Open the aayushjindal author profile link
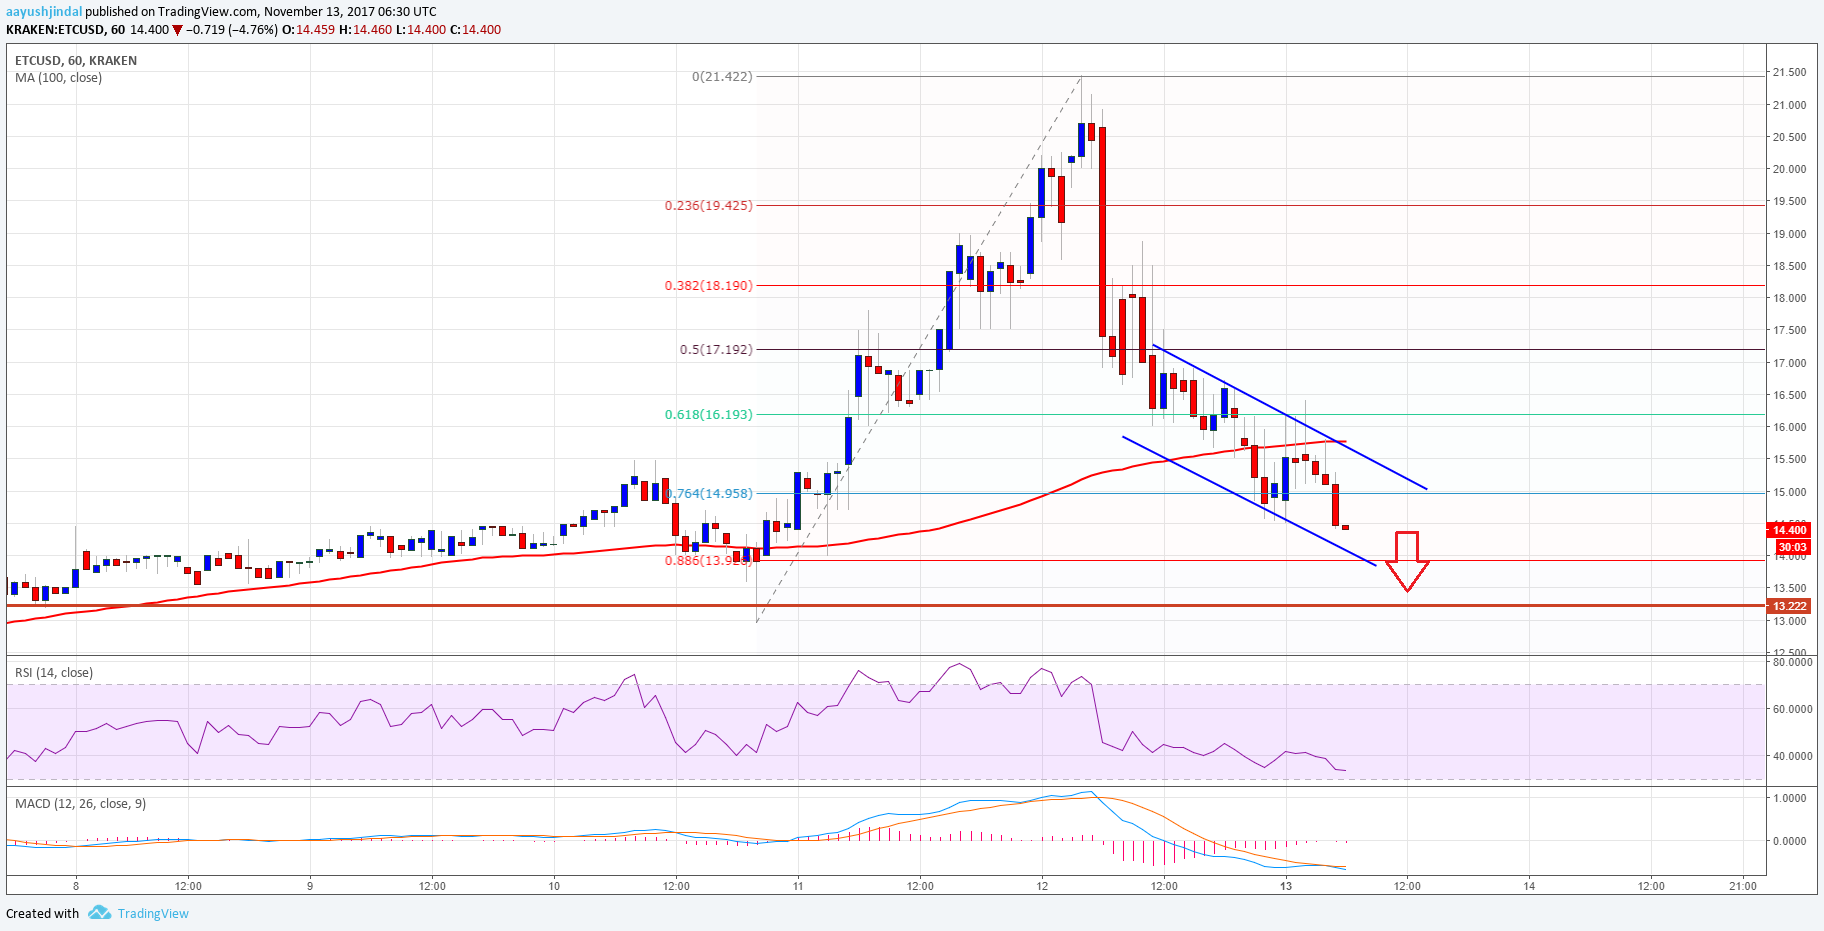Screen dimensions: 1824x931 click(x=44, y=12)
